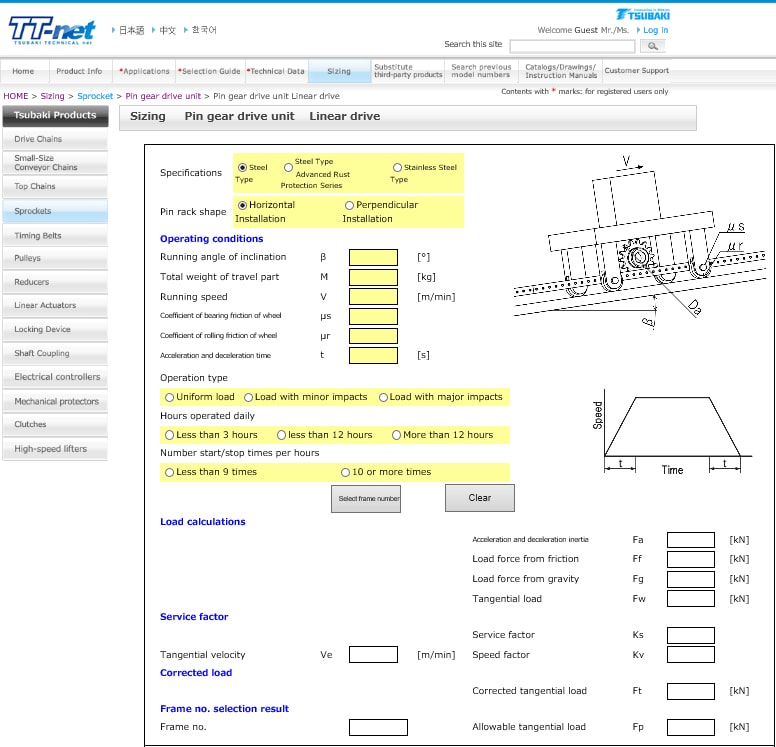Open the Selection Guide tab
The width and height of the screenshot is (776, 747).
(x=209, y=71)
